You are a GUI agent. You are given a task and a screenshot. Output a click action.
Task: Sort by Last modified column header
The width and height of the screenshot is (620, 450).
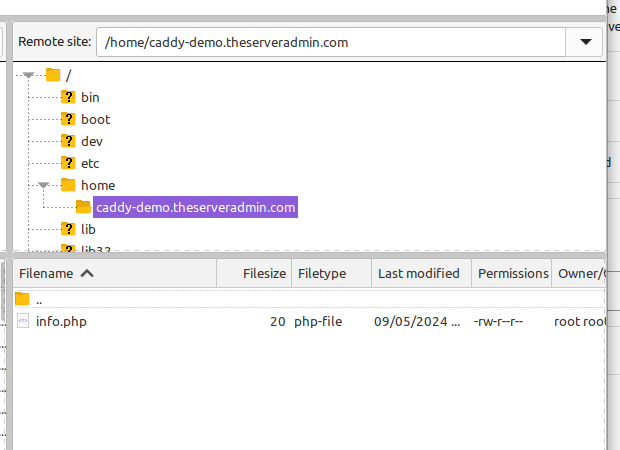point(419,273)
